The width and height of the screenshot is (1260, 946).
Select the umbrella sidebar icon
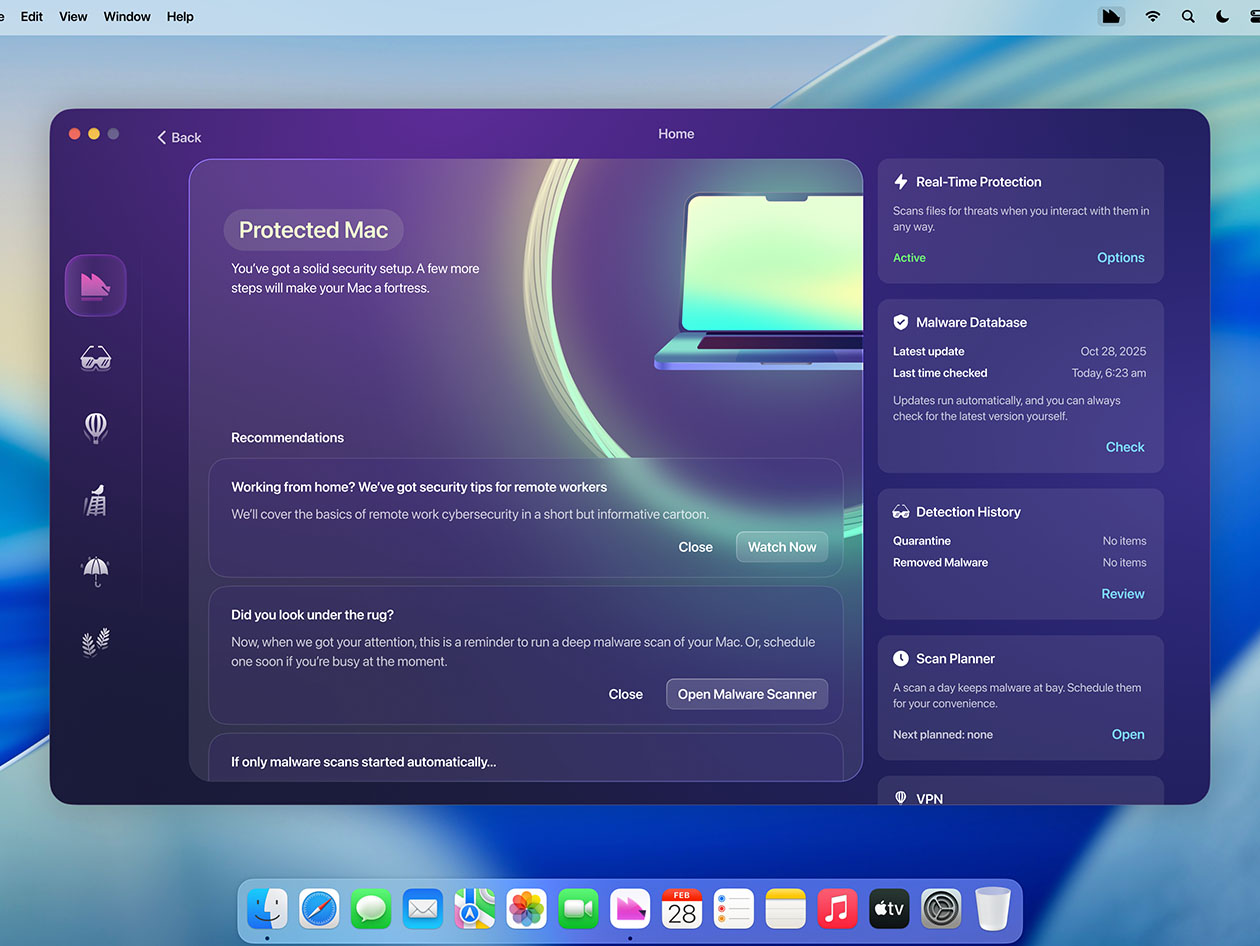[95, 570]
